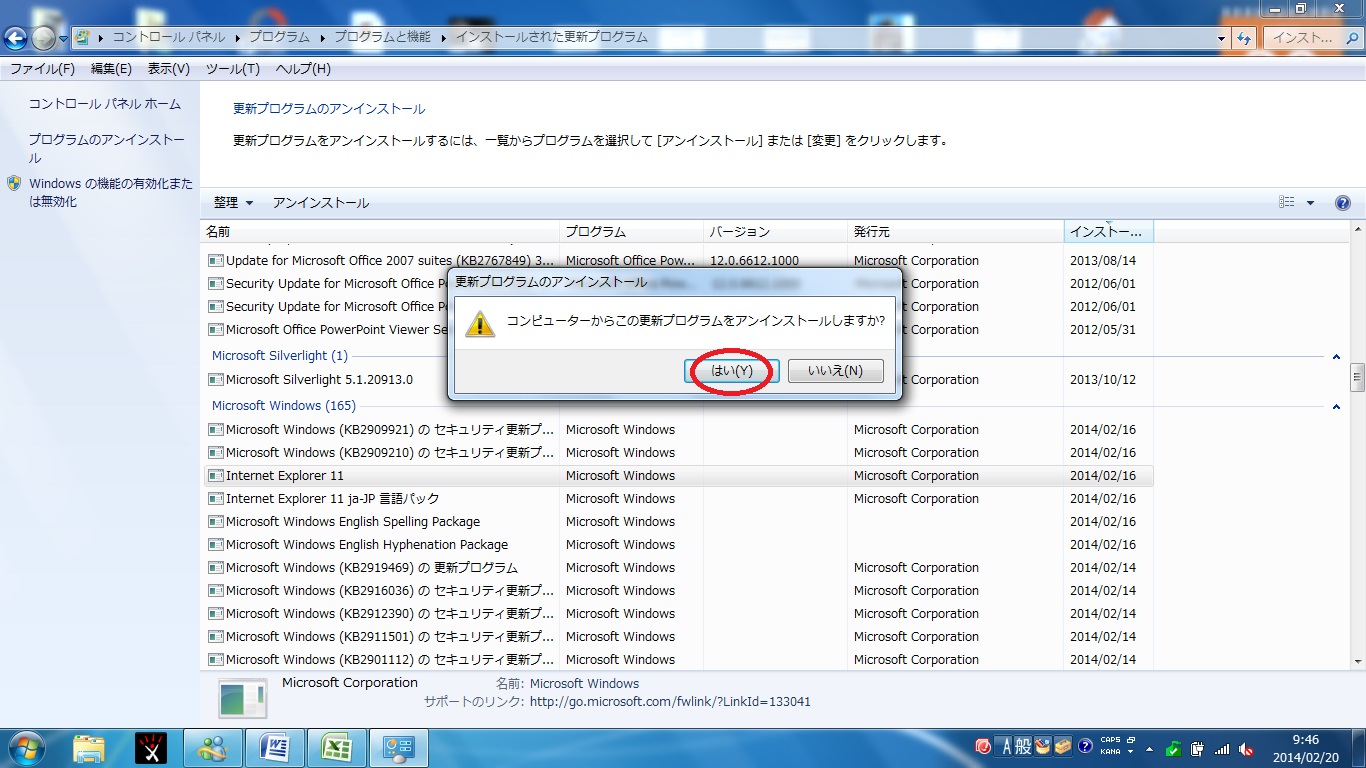1366x768 pixels.
Task: Collapse the Microsoft Windows (165) group
Action: point(1336,407)
